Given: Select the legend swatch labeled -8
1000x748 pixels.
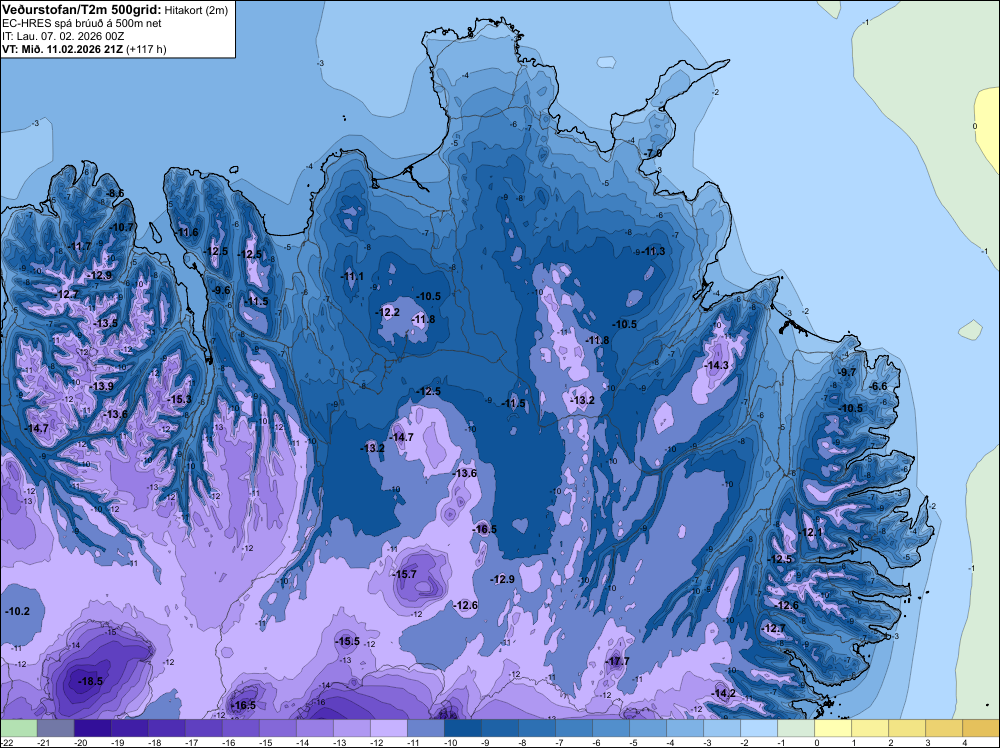Looking at the screenshot, I should [536, 728].
